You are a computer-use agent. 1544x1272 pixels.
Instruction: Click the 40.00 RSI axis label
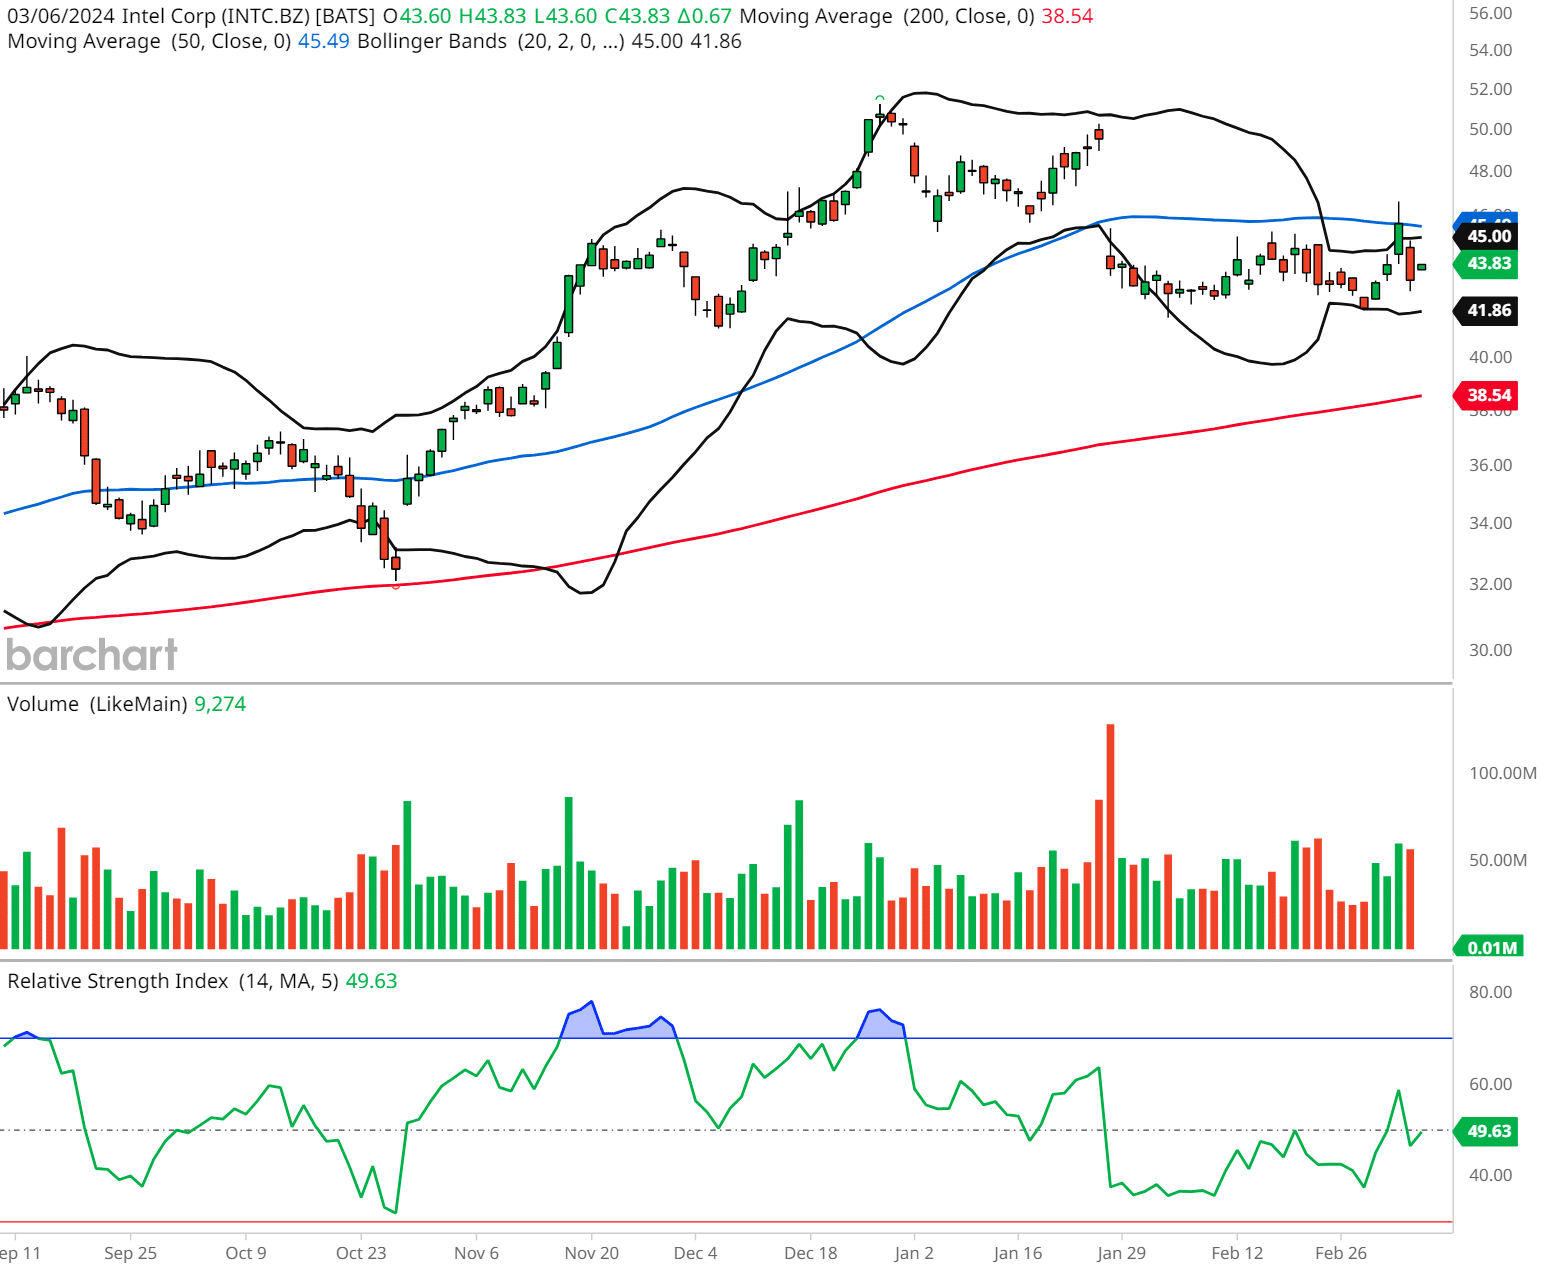pos(1490,1175)
